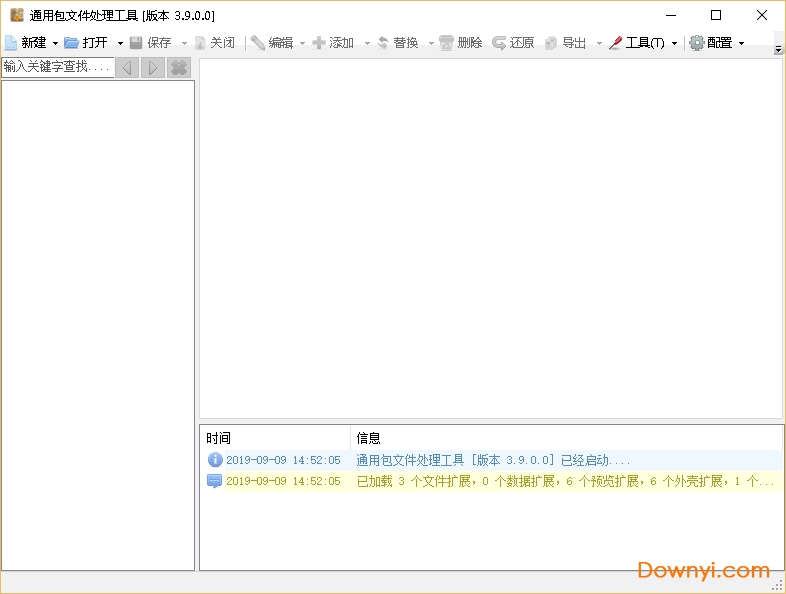Click the 时间 column header
The height and width of the screenshot is (594, 786).
click(x=275, y=438)
